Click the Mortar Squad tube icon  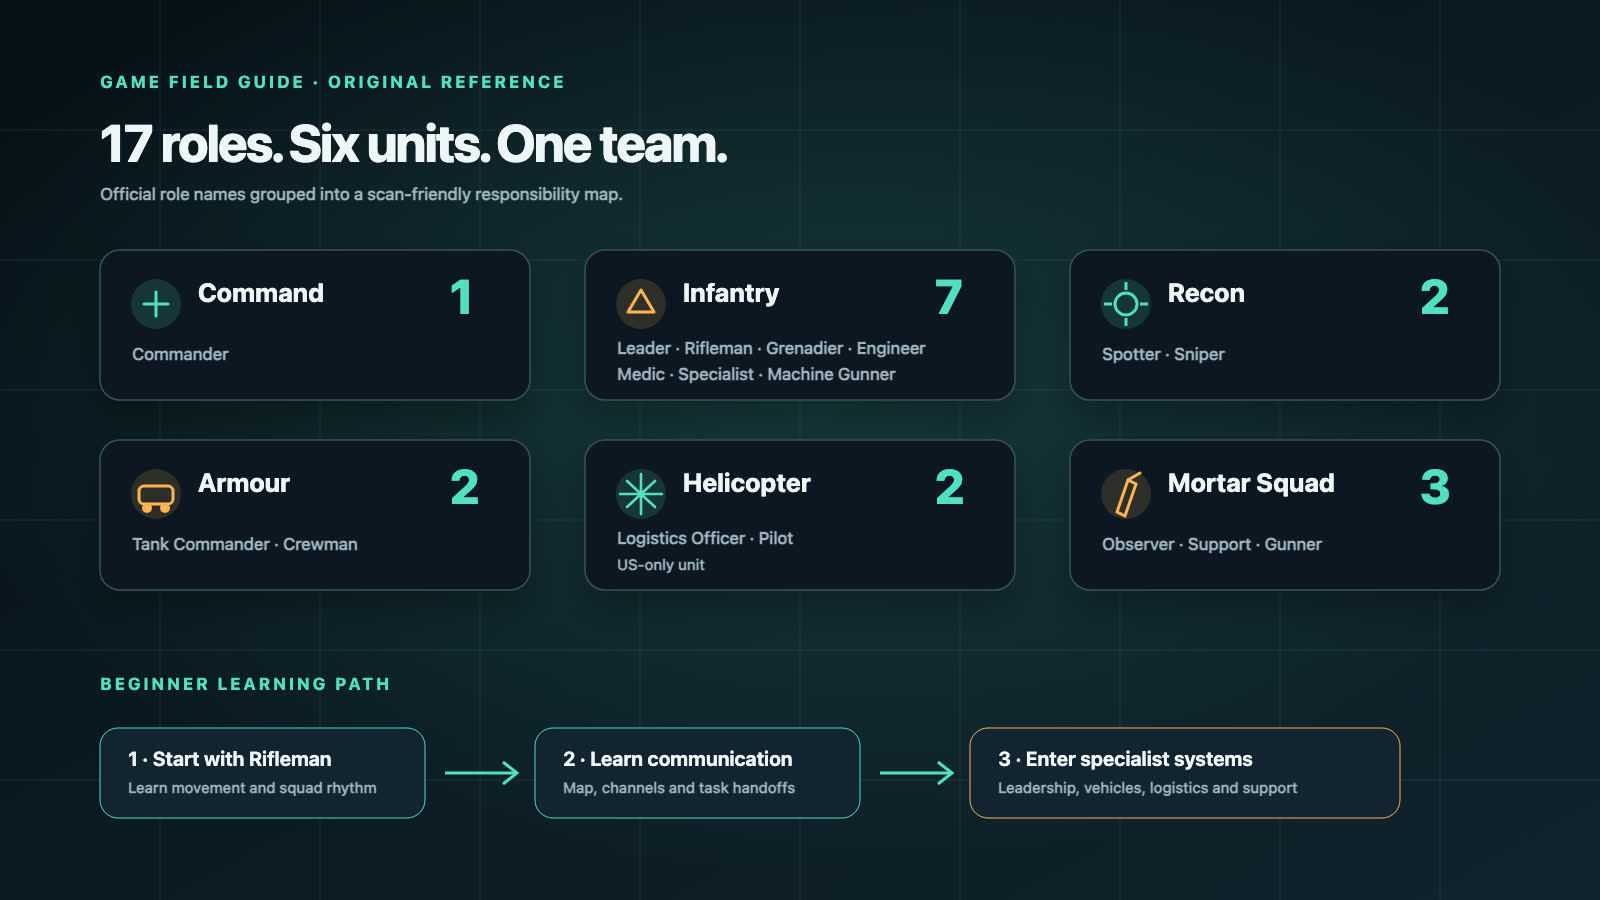1126,494
